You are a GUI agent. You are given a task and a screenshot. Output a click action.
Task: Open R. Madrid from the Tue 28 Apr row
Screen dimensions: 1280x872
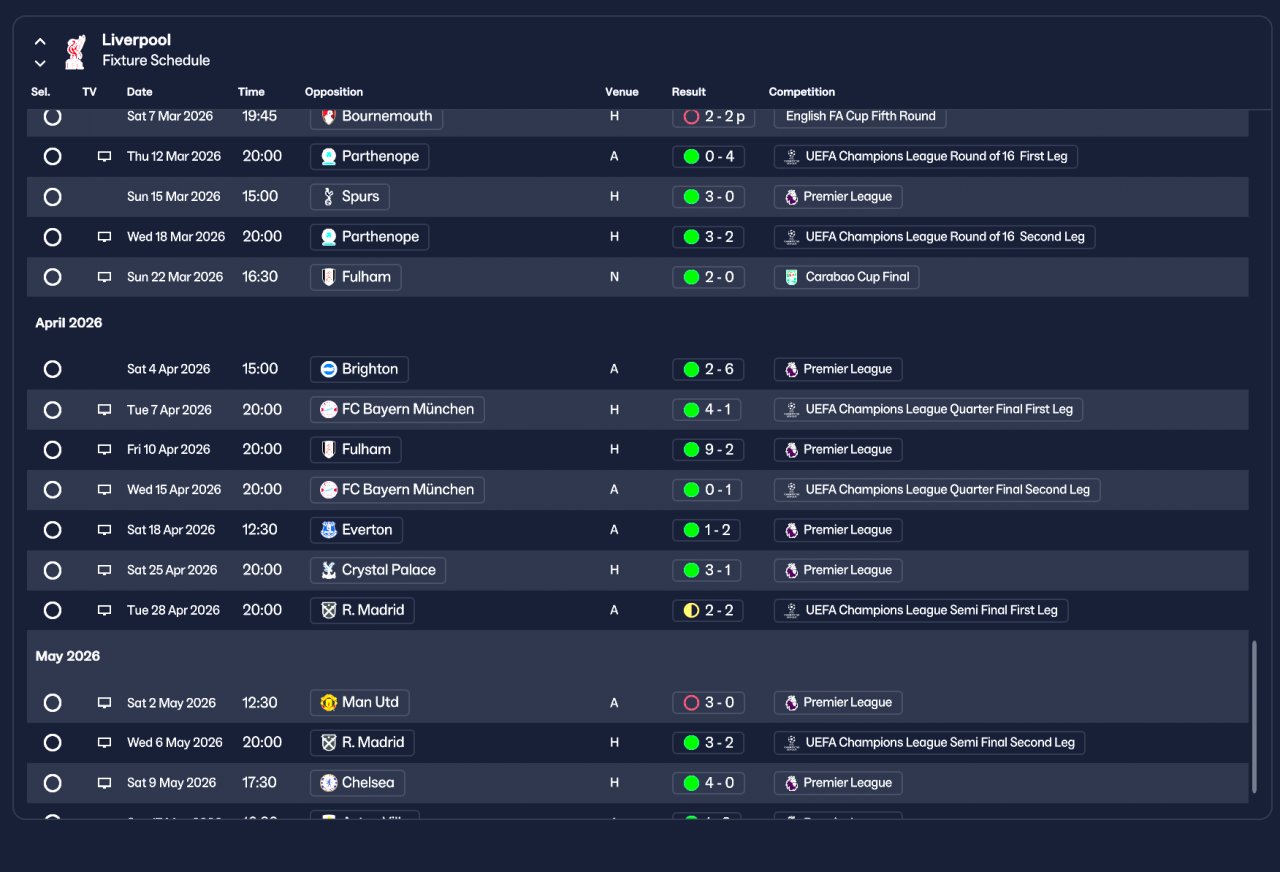coord(362,610)
